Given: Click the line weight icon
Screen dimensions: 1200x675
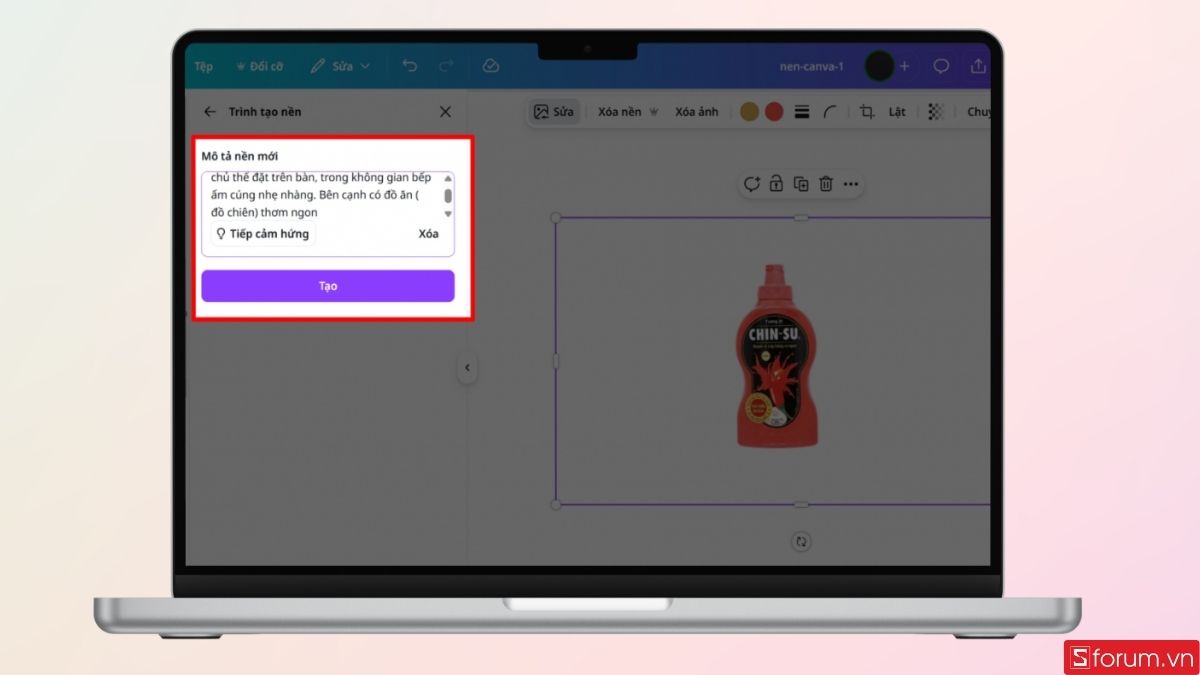Looking at the screenshot, I should pyautogui.click(x=801, y=112).
